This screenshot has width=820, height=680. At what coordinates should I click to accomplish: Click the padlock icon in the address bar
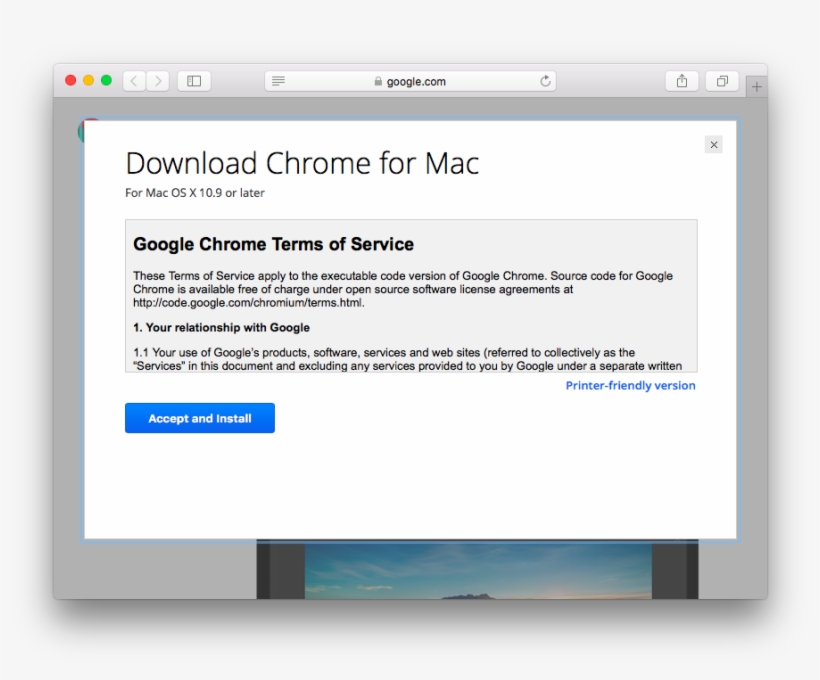click(376, 81)
